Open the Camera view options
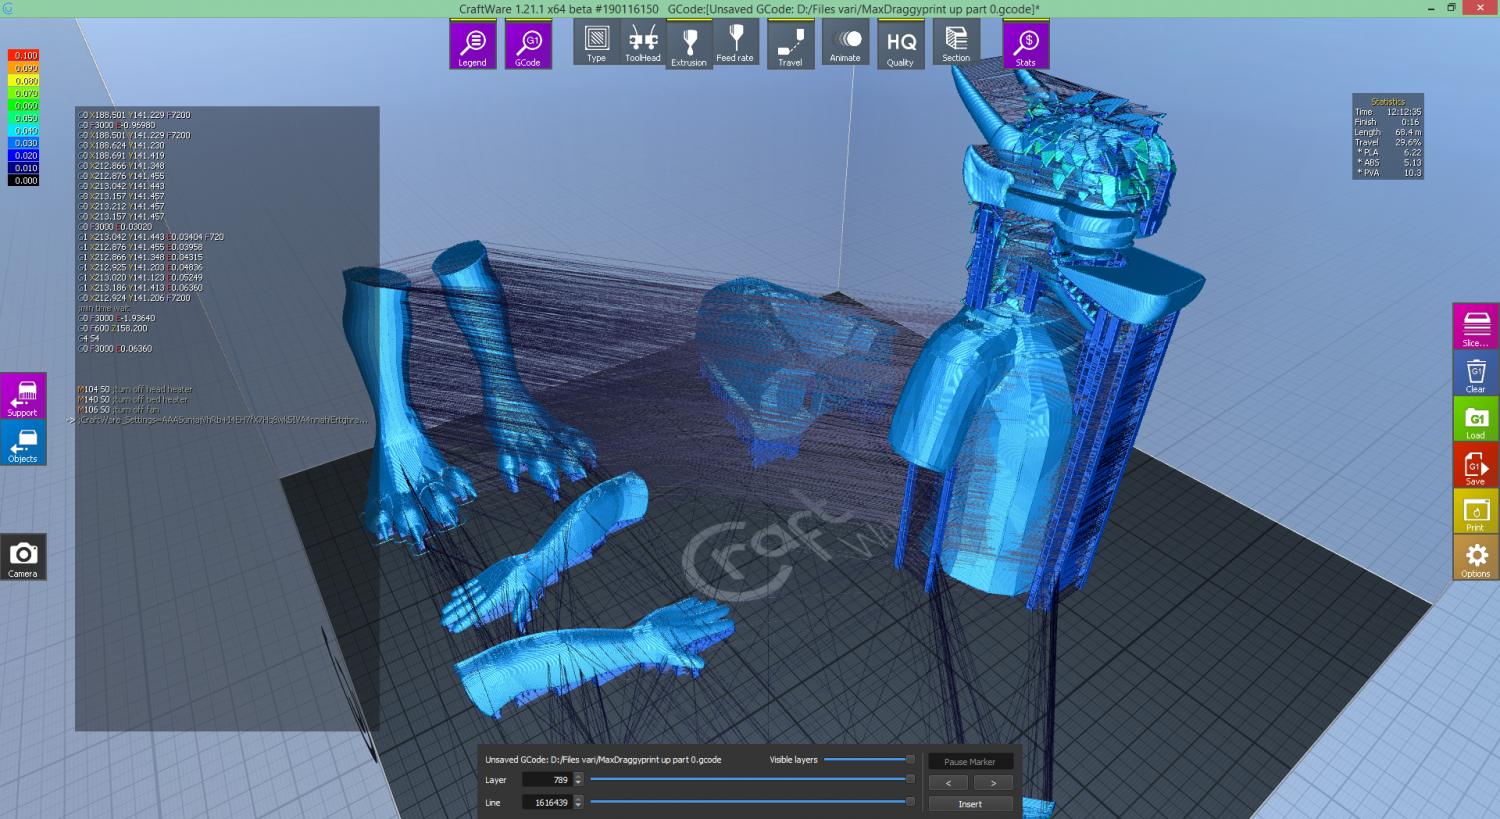 [x=23, y=557]
